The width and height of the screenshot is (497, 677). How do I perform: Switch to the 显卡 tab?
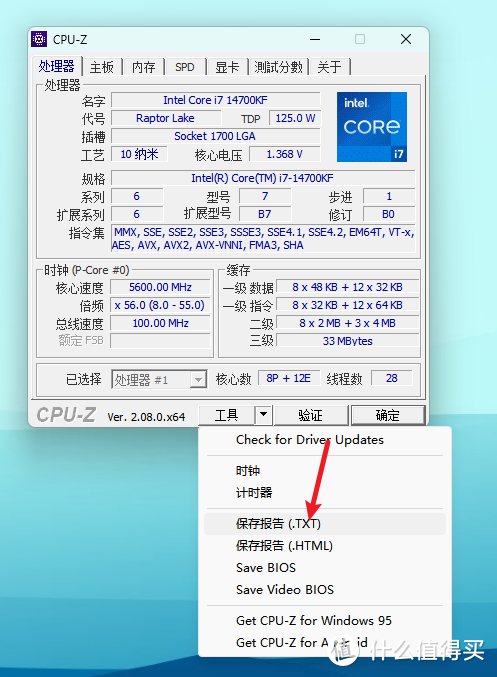[227, 67]
